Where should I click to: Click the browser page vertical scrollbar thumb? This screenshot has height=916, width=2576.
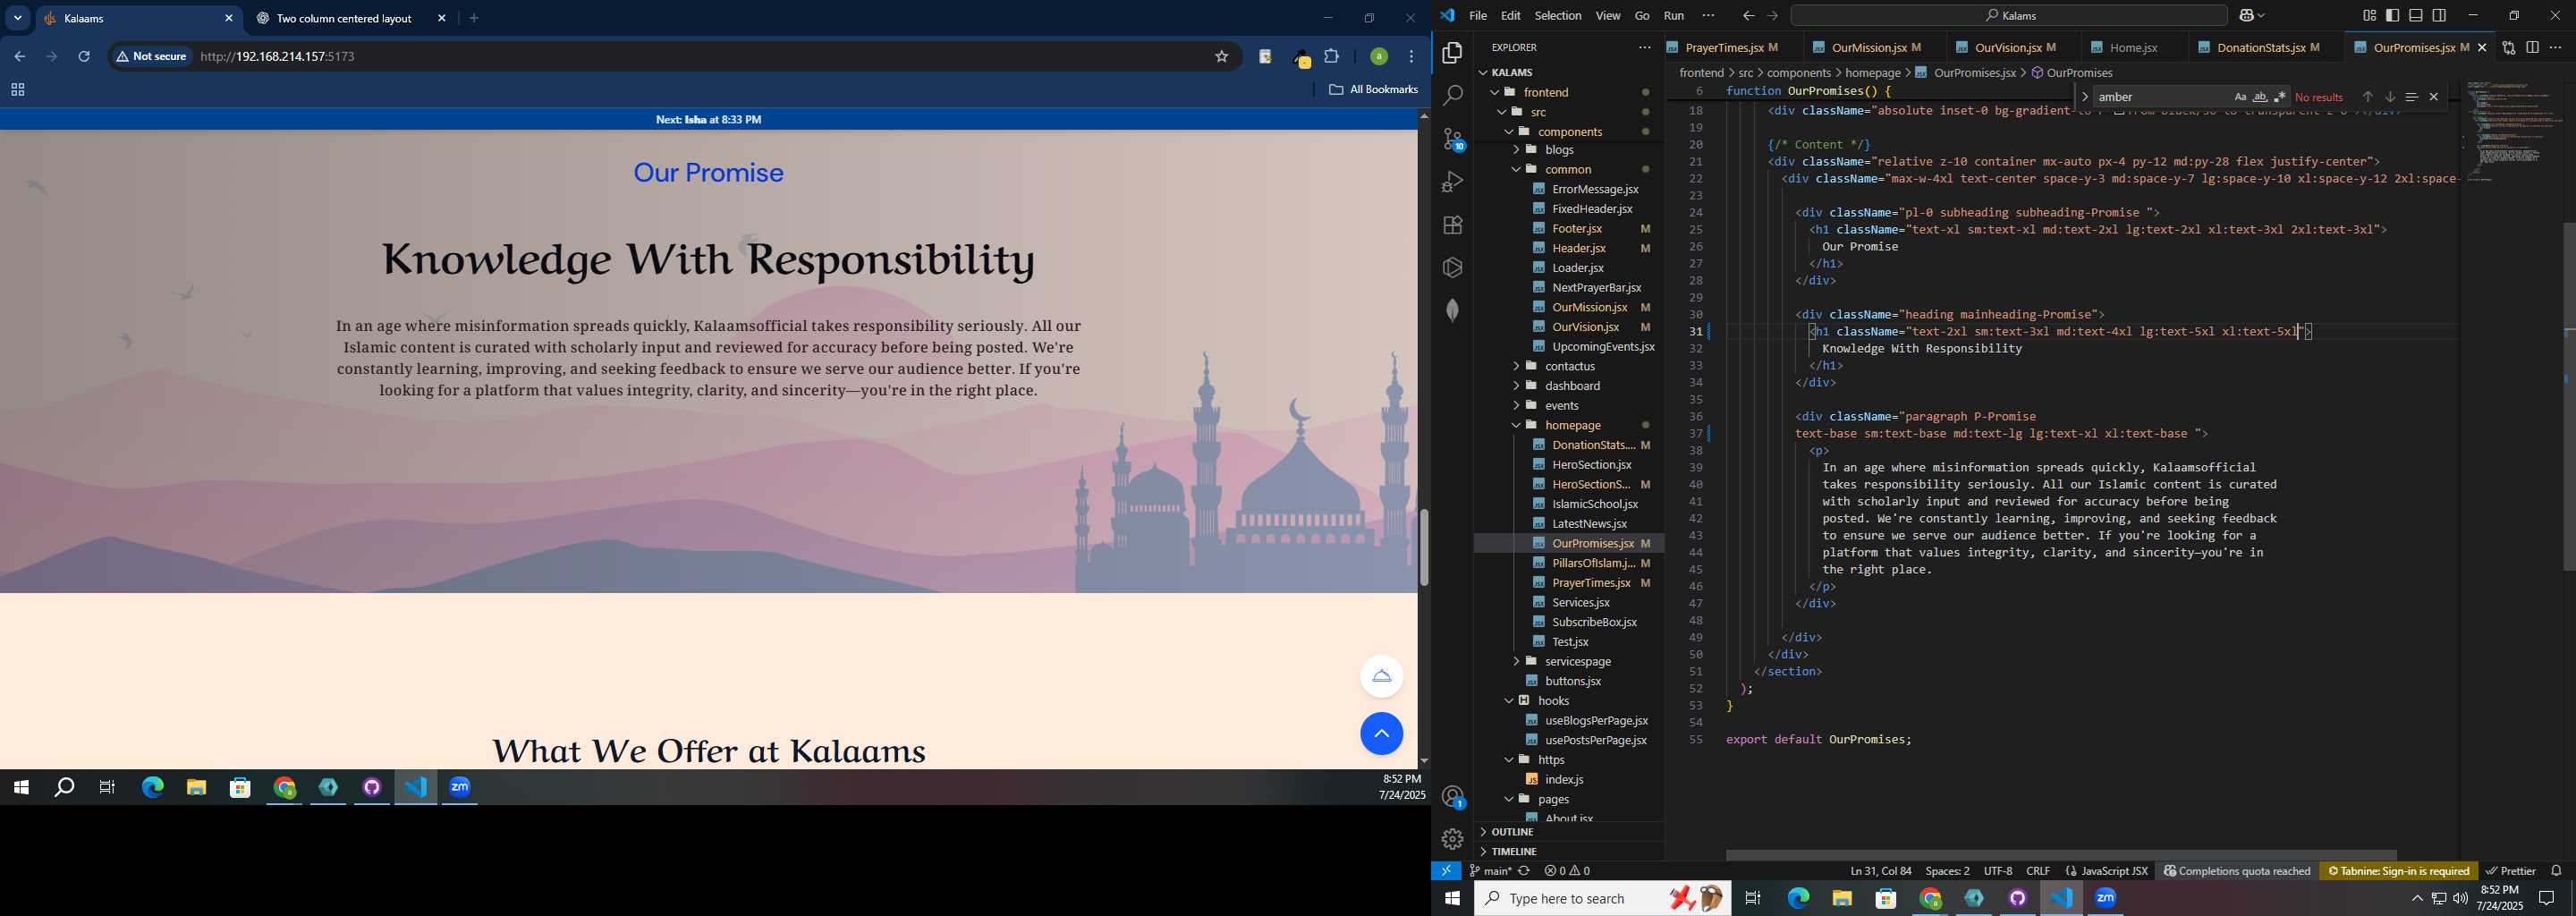pyautogui.click(x=1424, y=548)
